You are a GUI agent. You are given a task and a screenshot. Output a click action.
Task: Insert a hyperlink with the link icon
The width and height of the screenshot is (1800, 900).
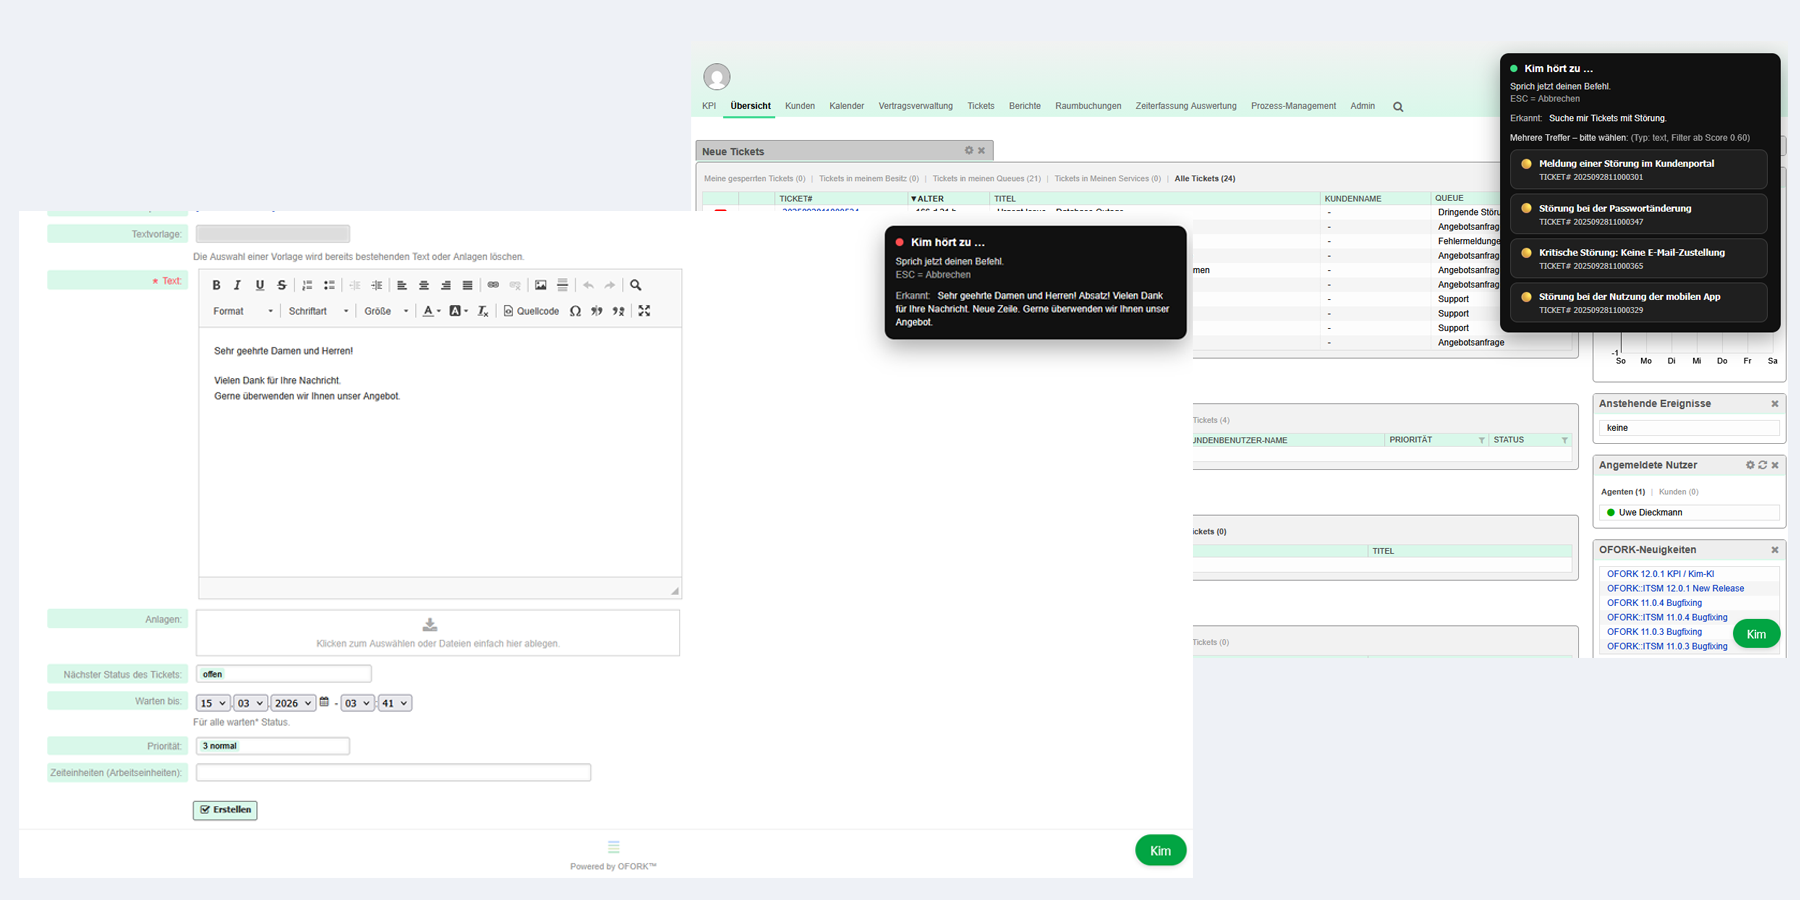[493, 285]
